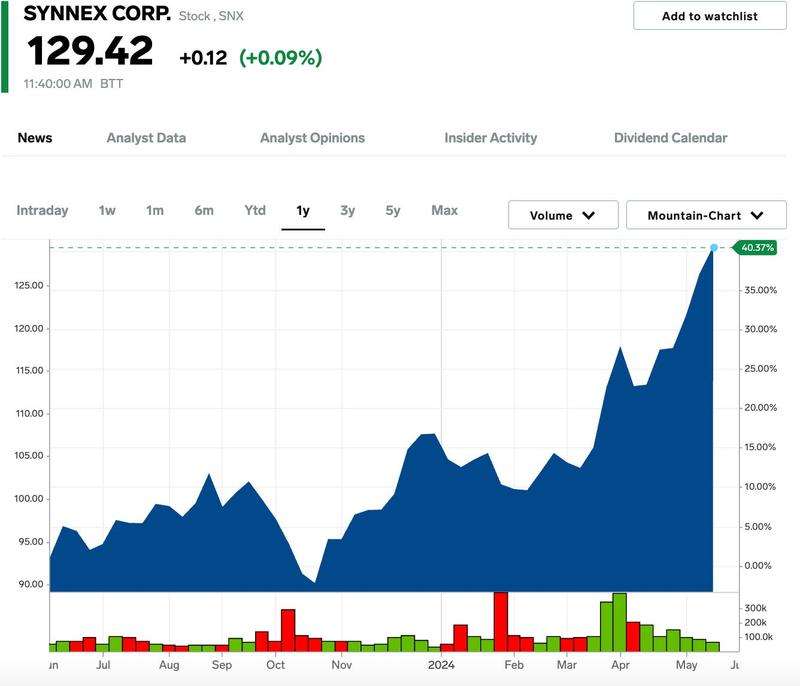Click the Oct x-axis label
800x686 pixels.
tap(276, 665)
